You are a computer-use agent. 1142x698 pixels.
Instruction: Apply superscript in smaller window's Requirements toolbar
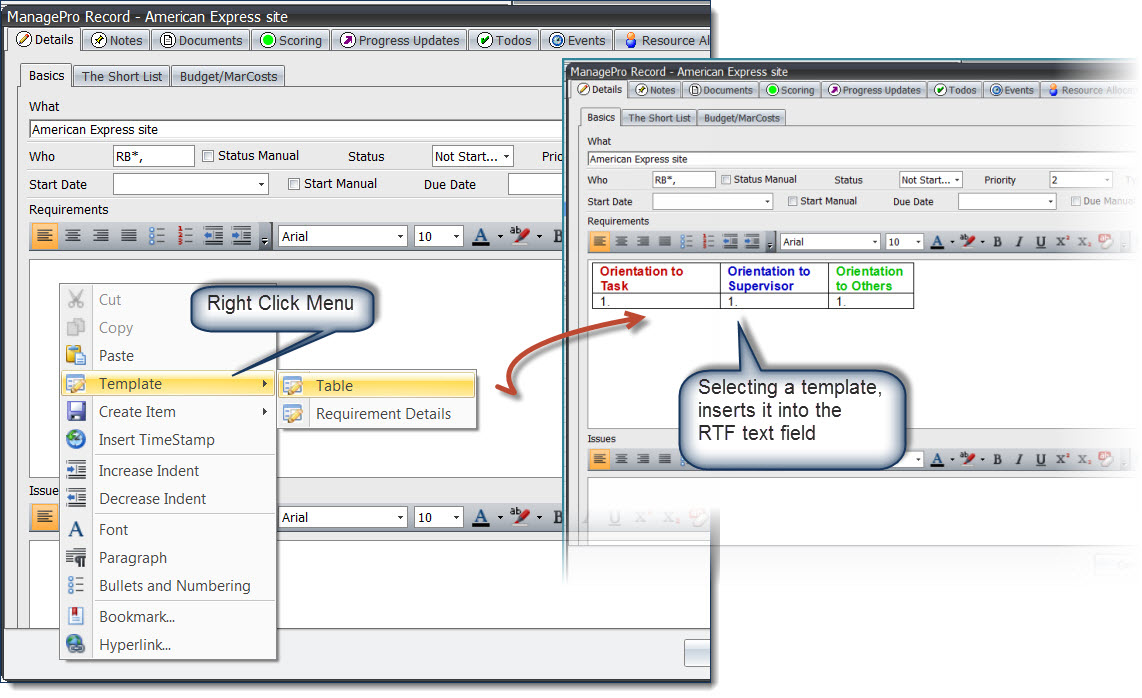click(1063, 242)
